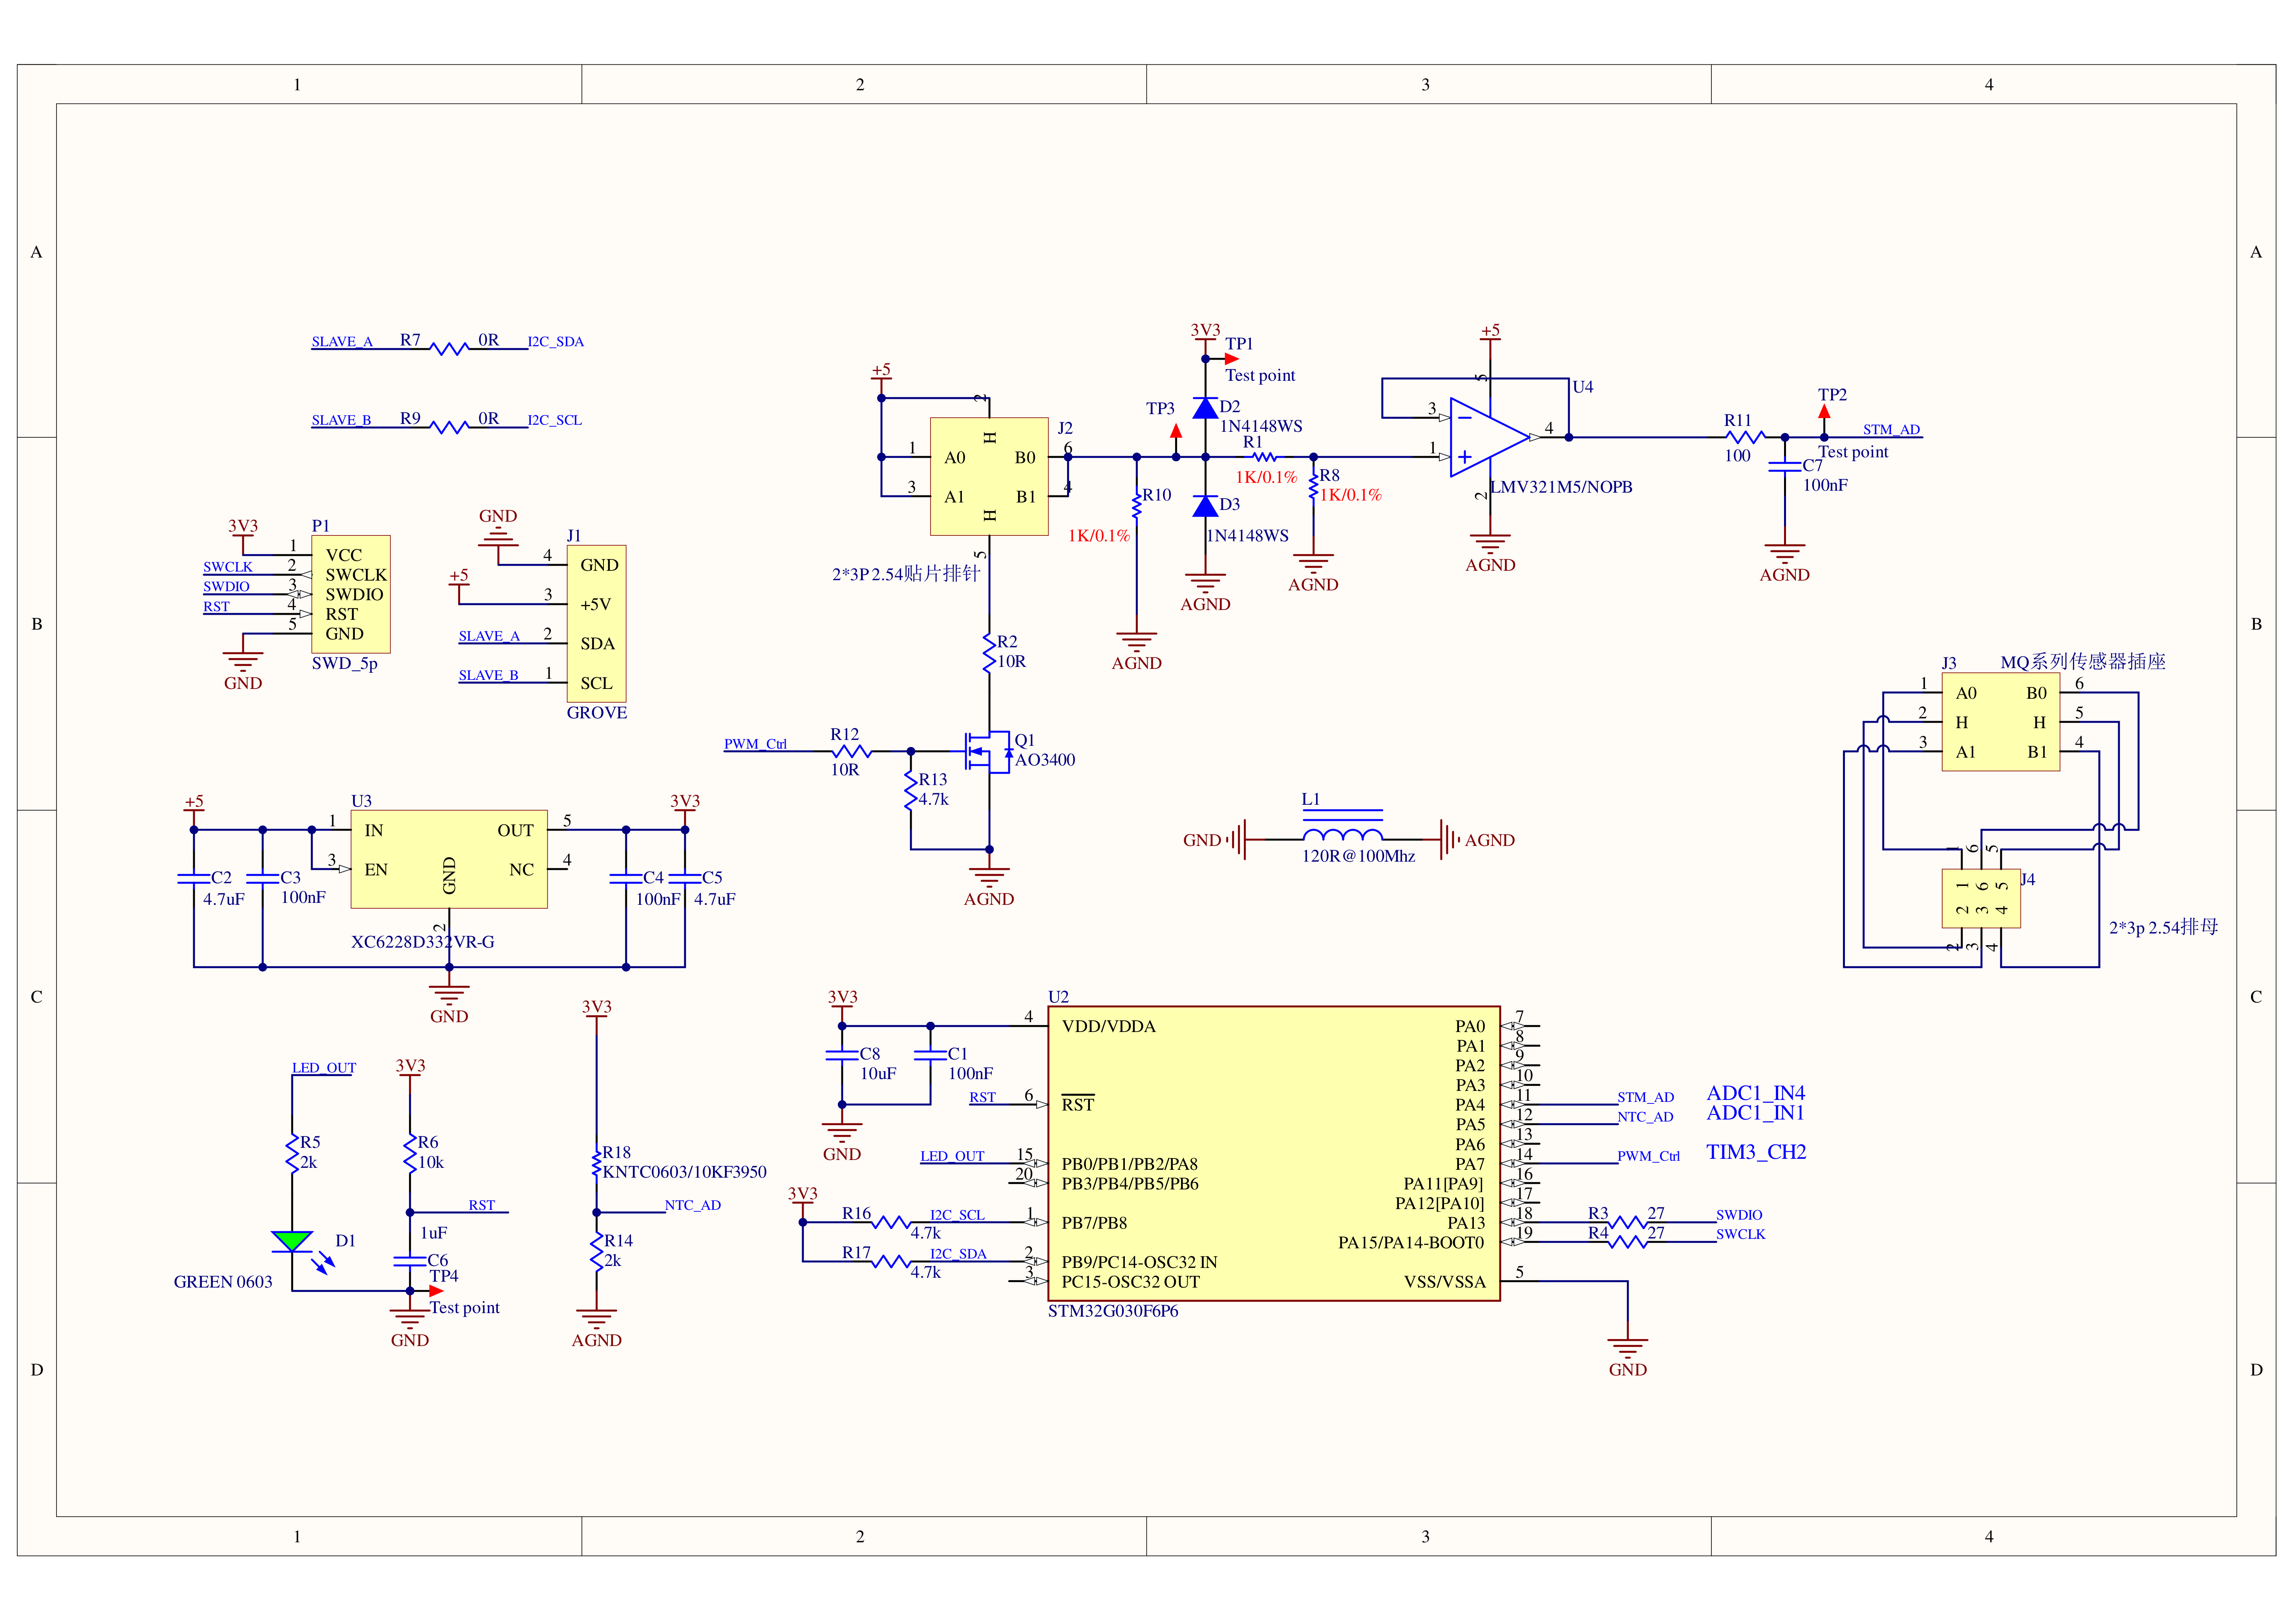Click the STM_AD net label near TP2
This screenshot has width=2296, height=1622.
[1891, 430]
